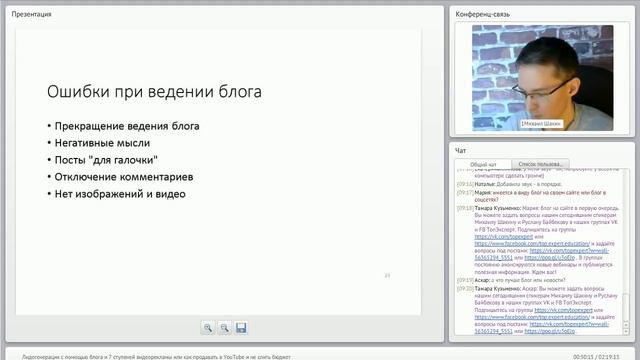Open the Список пользователей tab
The width and height of the screenshot is (640, 360).
pyautogui.click(x=540, y=164)
